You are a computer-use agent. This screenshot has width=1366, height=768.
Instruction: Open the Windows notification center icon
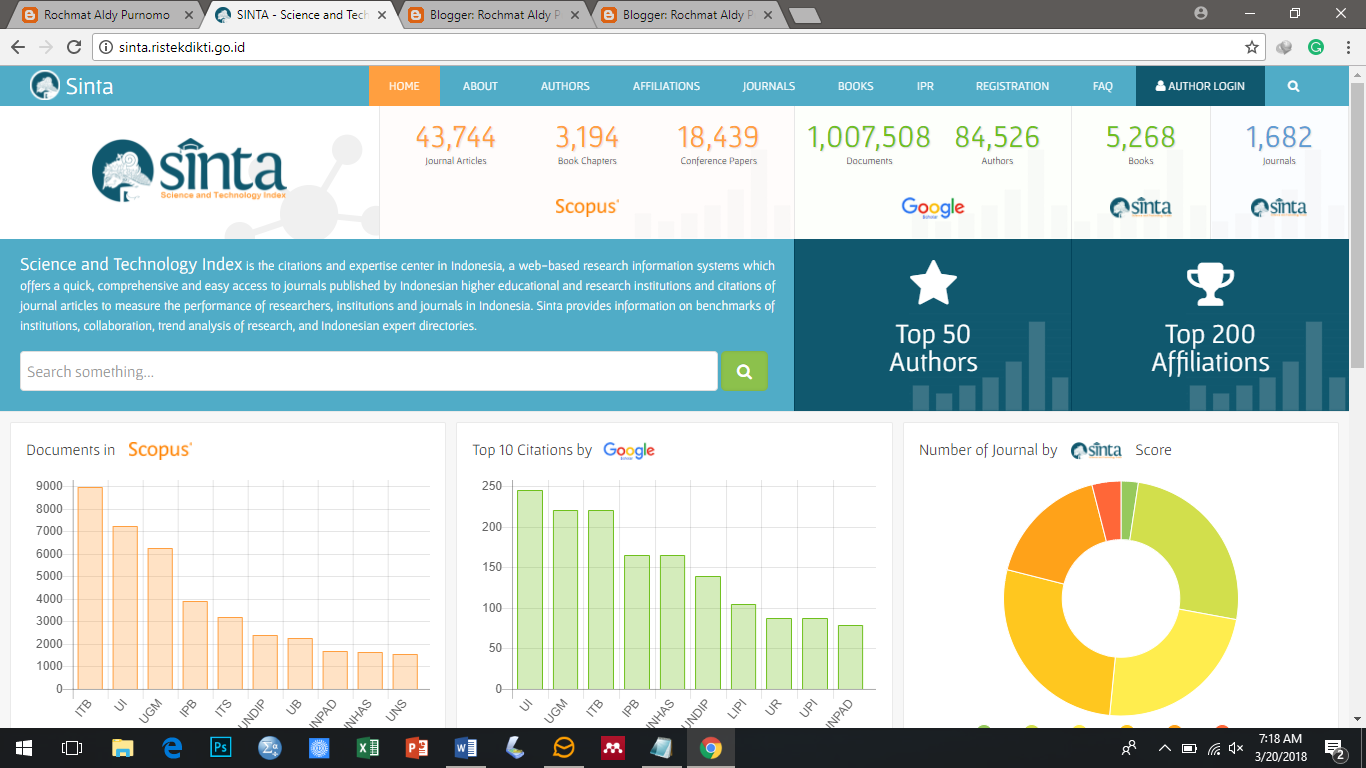pyautogui.click(x=1334, y=748)
